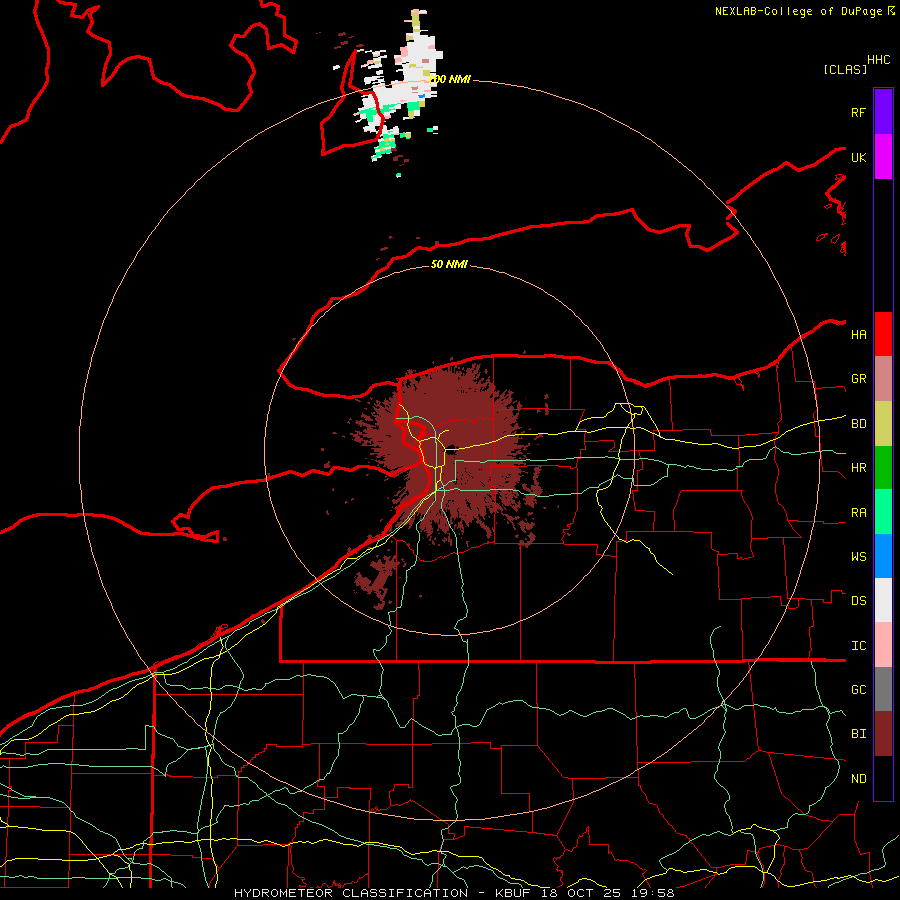Click the DS white legend swatch

883,600
